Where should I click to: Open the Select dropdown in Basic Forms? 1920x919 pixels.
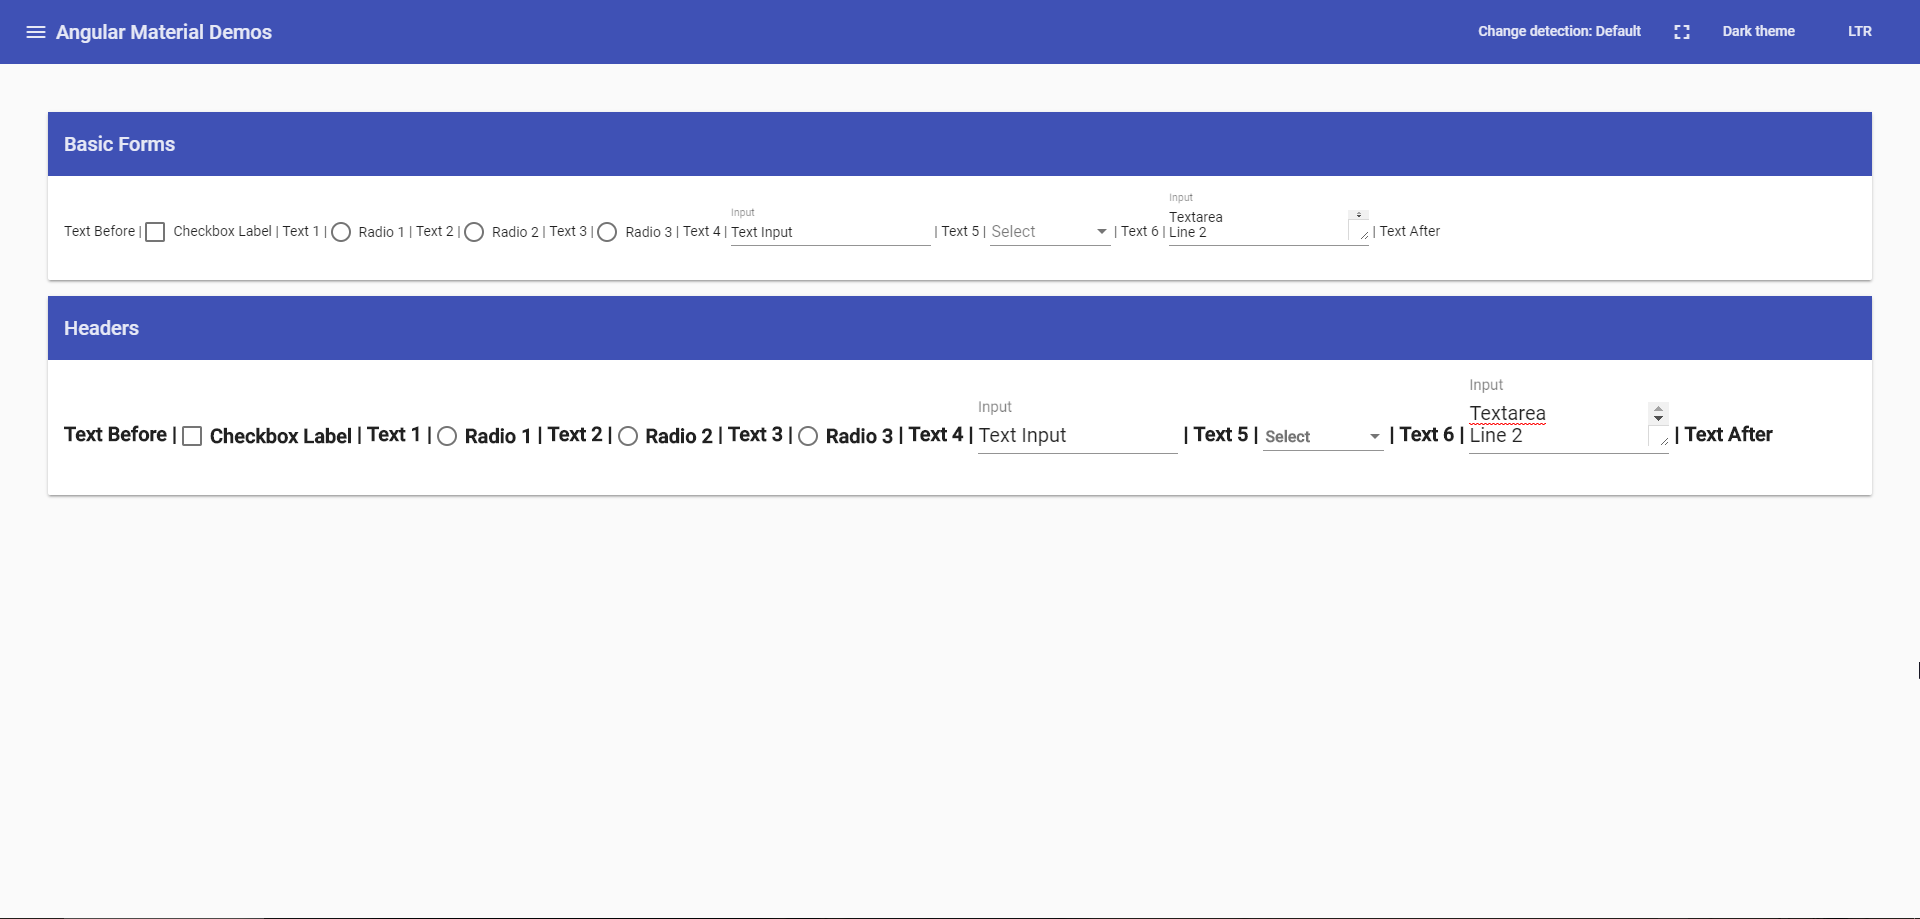[x=1050, y=232]
